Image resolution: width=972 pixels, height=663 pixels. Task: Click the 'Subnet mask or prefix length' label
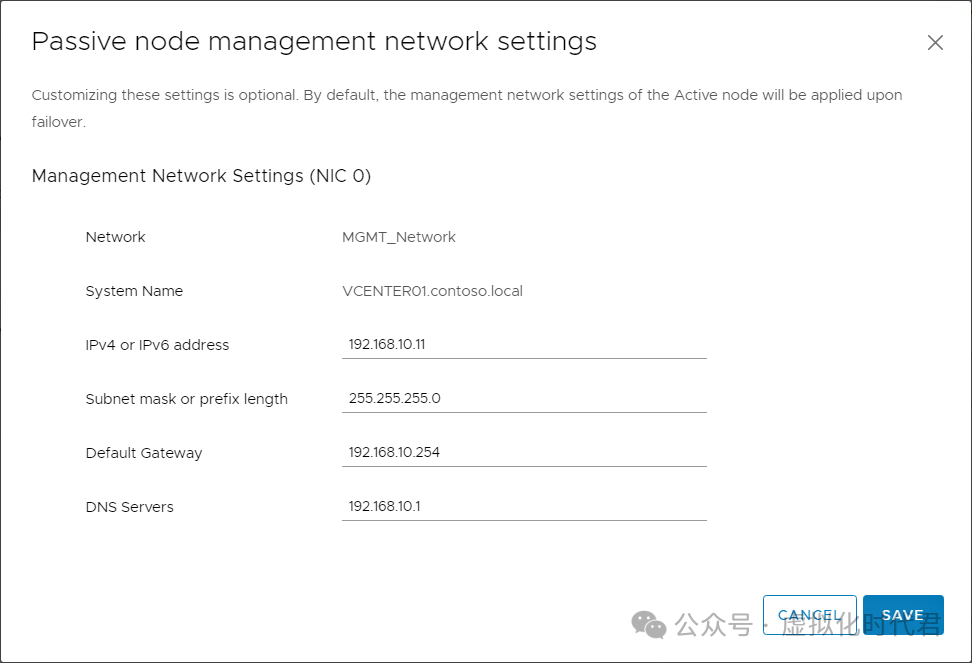(186, 399)
